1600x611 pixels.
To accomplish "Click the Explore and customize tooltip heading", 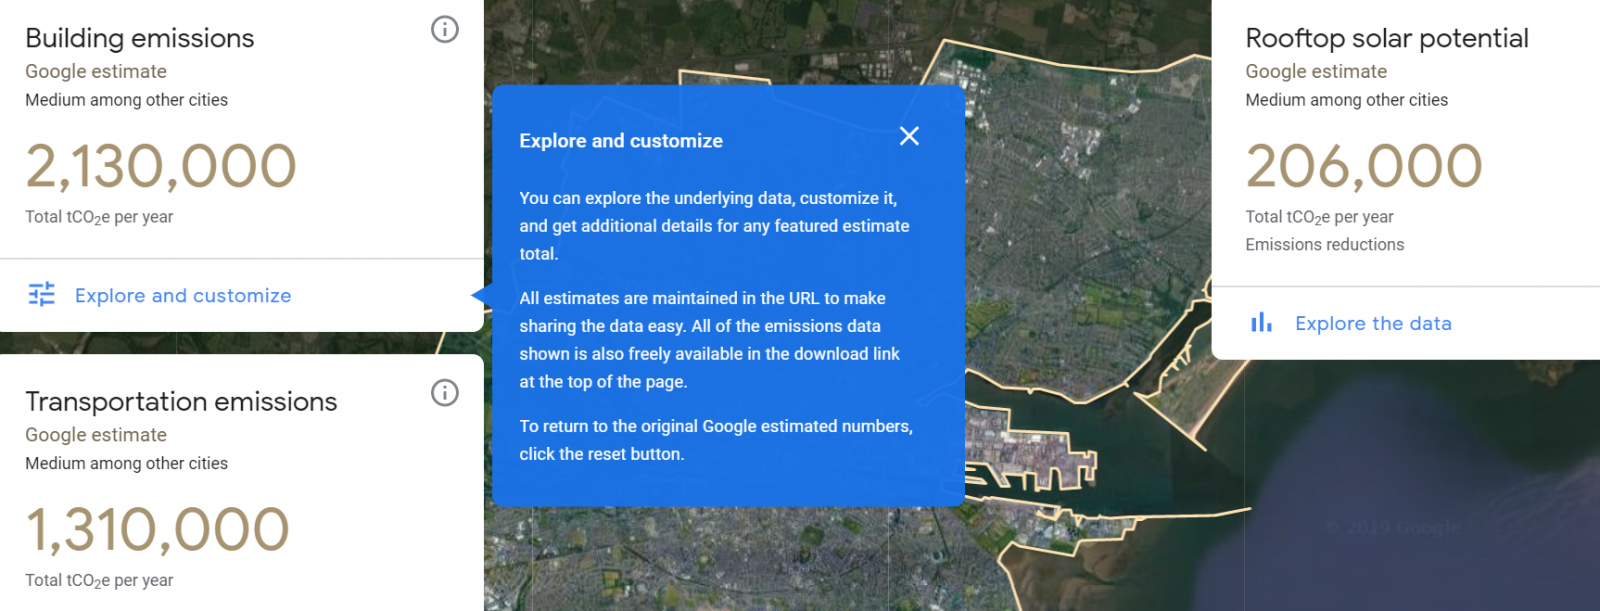I will coord(621,141).
